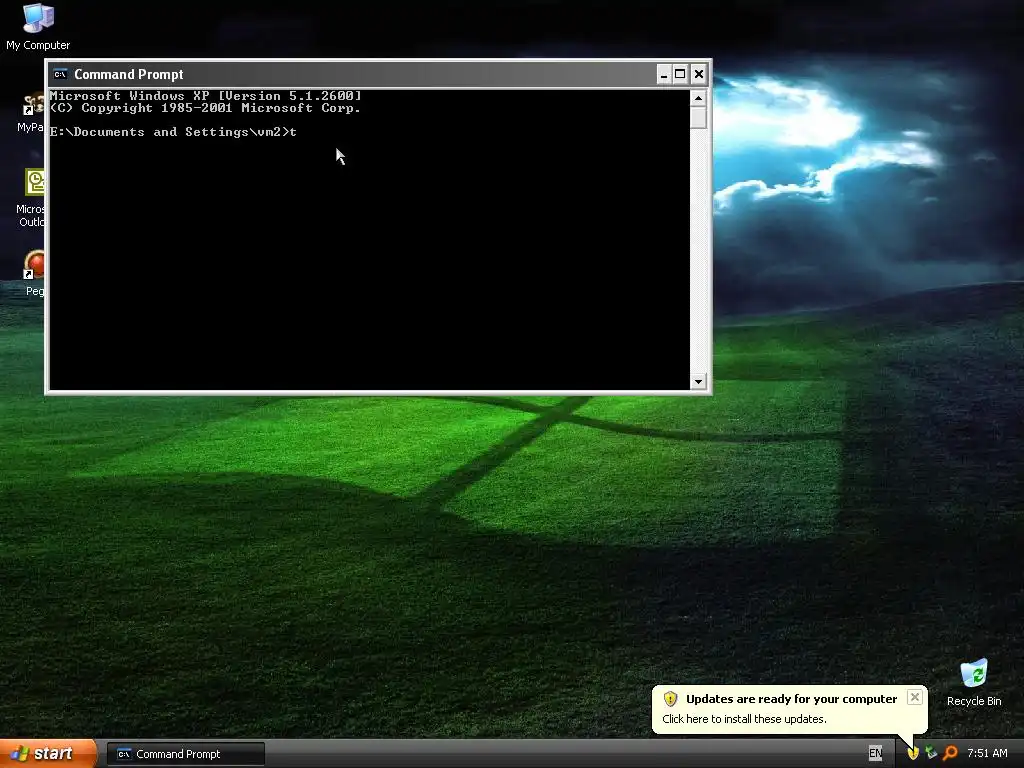The image size is (1024, 768).
Task: Dismiss the updates balloon with its X
Action: 915,697
